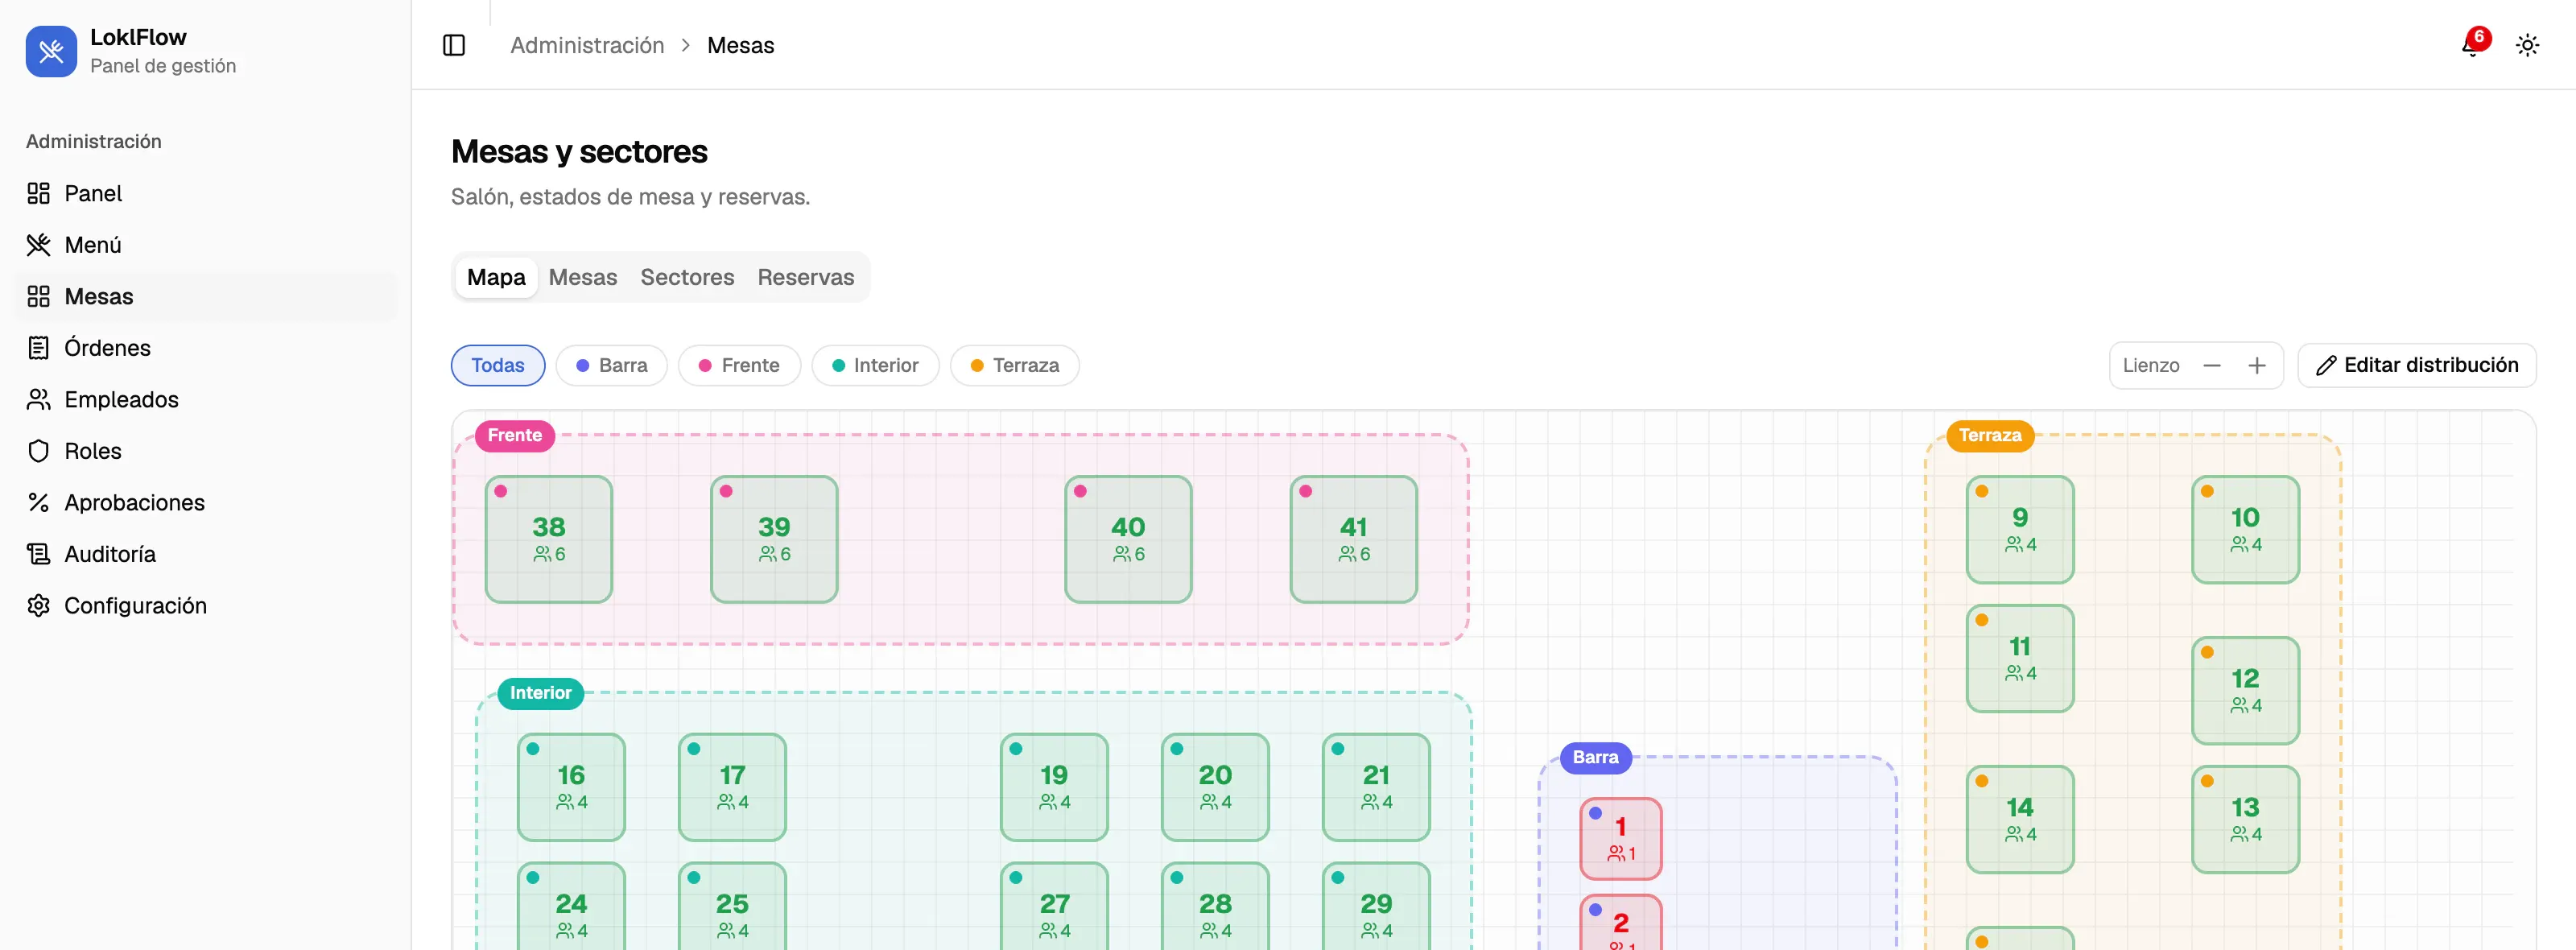Click the Roles shield icon in the sidebar
Screen dimensions: 2576x950
(38, 451)
